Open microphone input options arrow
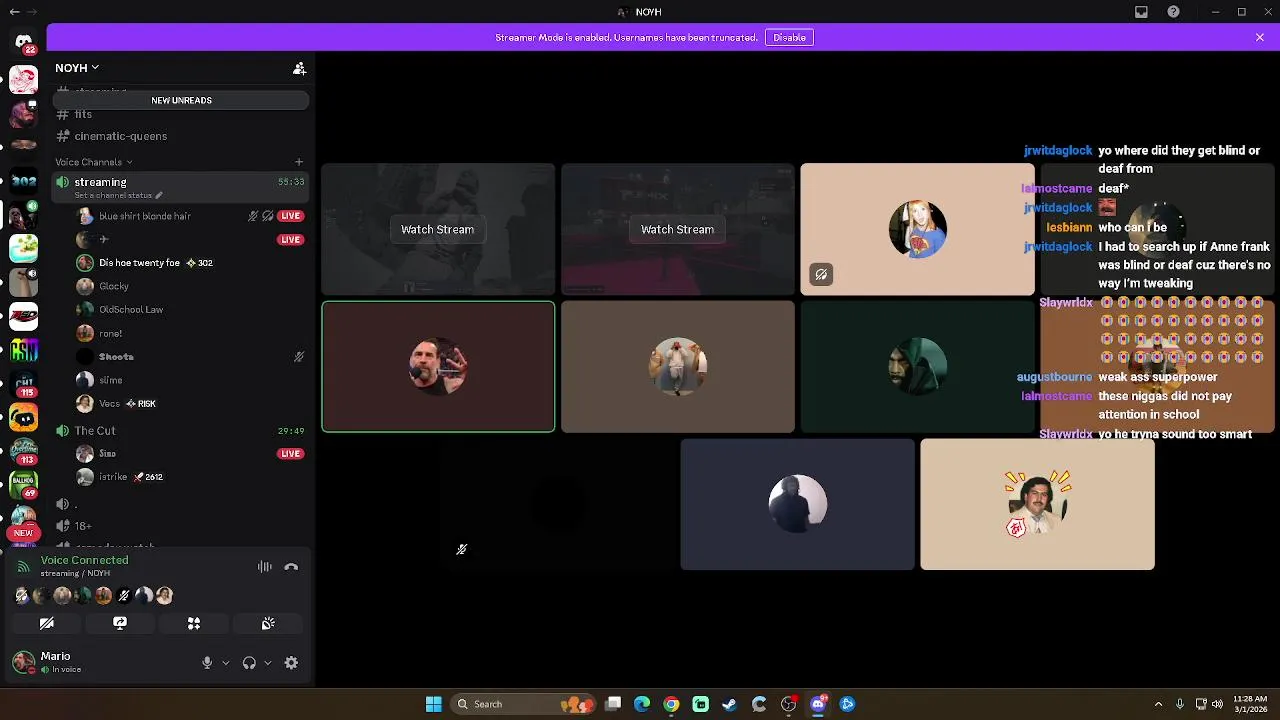Screen dimensions: 1280x720 (x=225, y=663)
